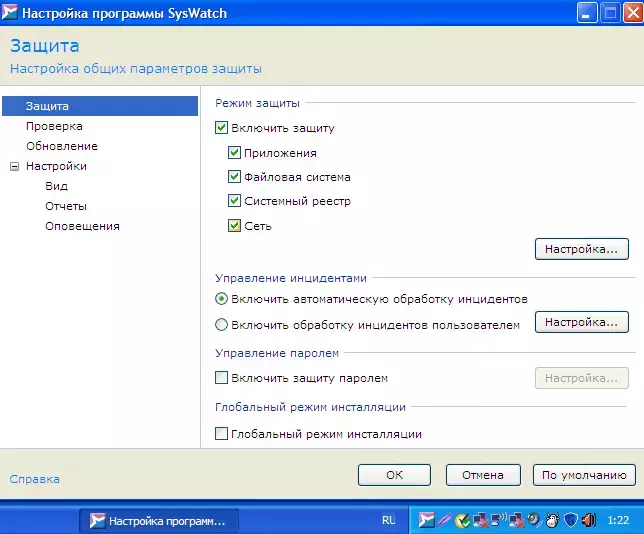Click the yellow checkmark tray icon
This screenshot has height=534, width=644.
coord(462,520)
